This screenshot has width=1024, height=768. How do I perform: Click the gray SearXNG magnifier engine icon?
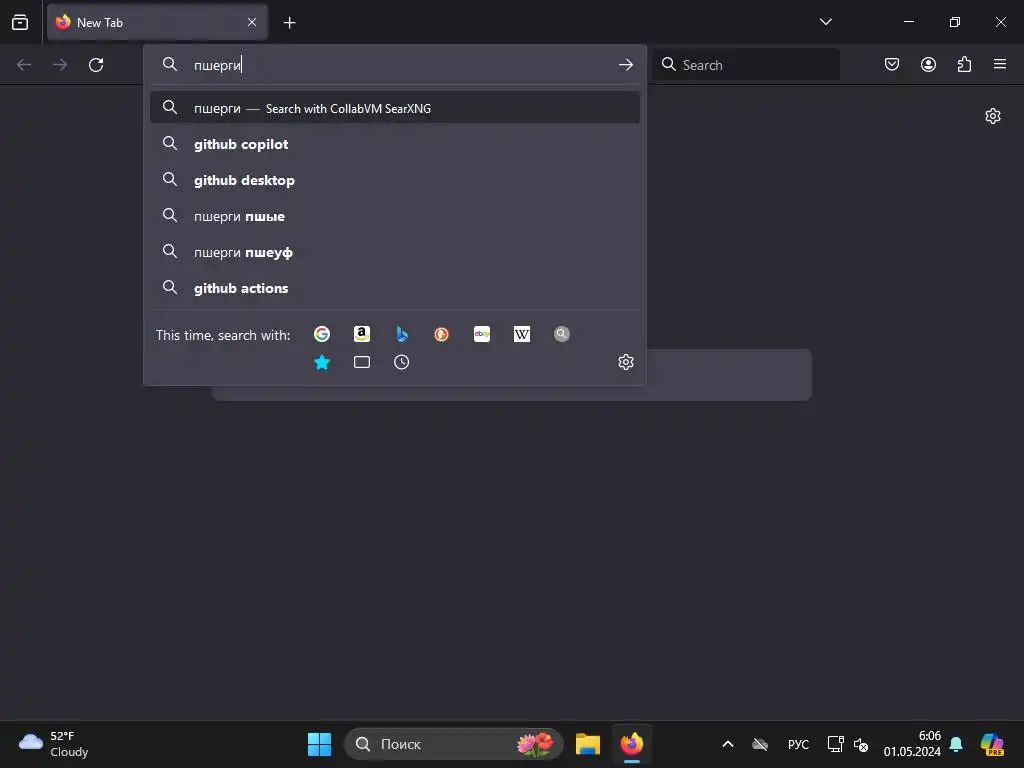pyautogui.click(x=562, y=334)
